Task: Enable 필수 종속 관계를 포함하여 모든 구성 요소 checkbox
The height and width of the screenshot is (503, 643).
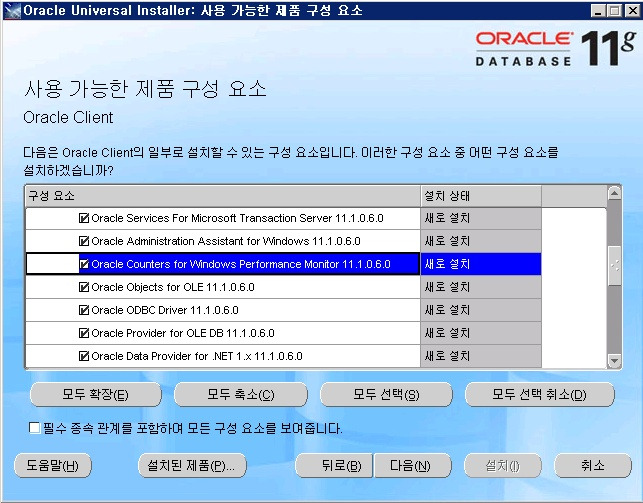Action: 34,428
